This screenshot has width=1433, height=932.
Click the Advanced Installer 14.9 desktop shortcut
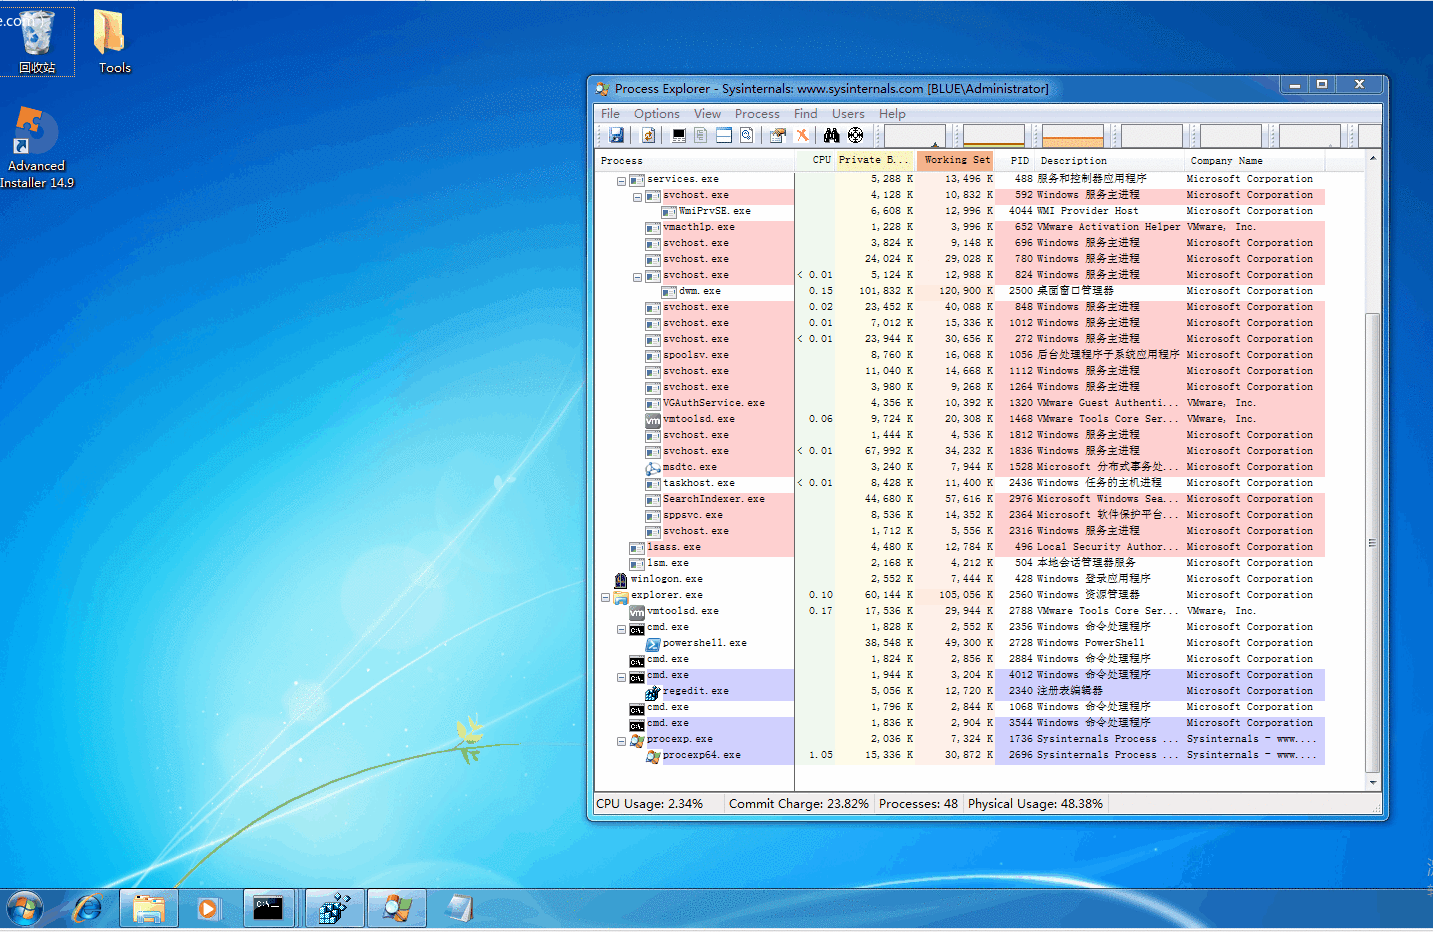coord(37,148)
